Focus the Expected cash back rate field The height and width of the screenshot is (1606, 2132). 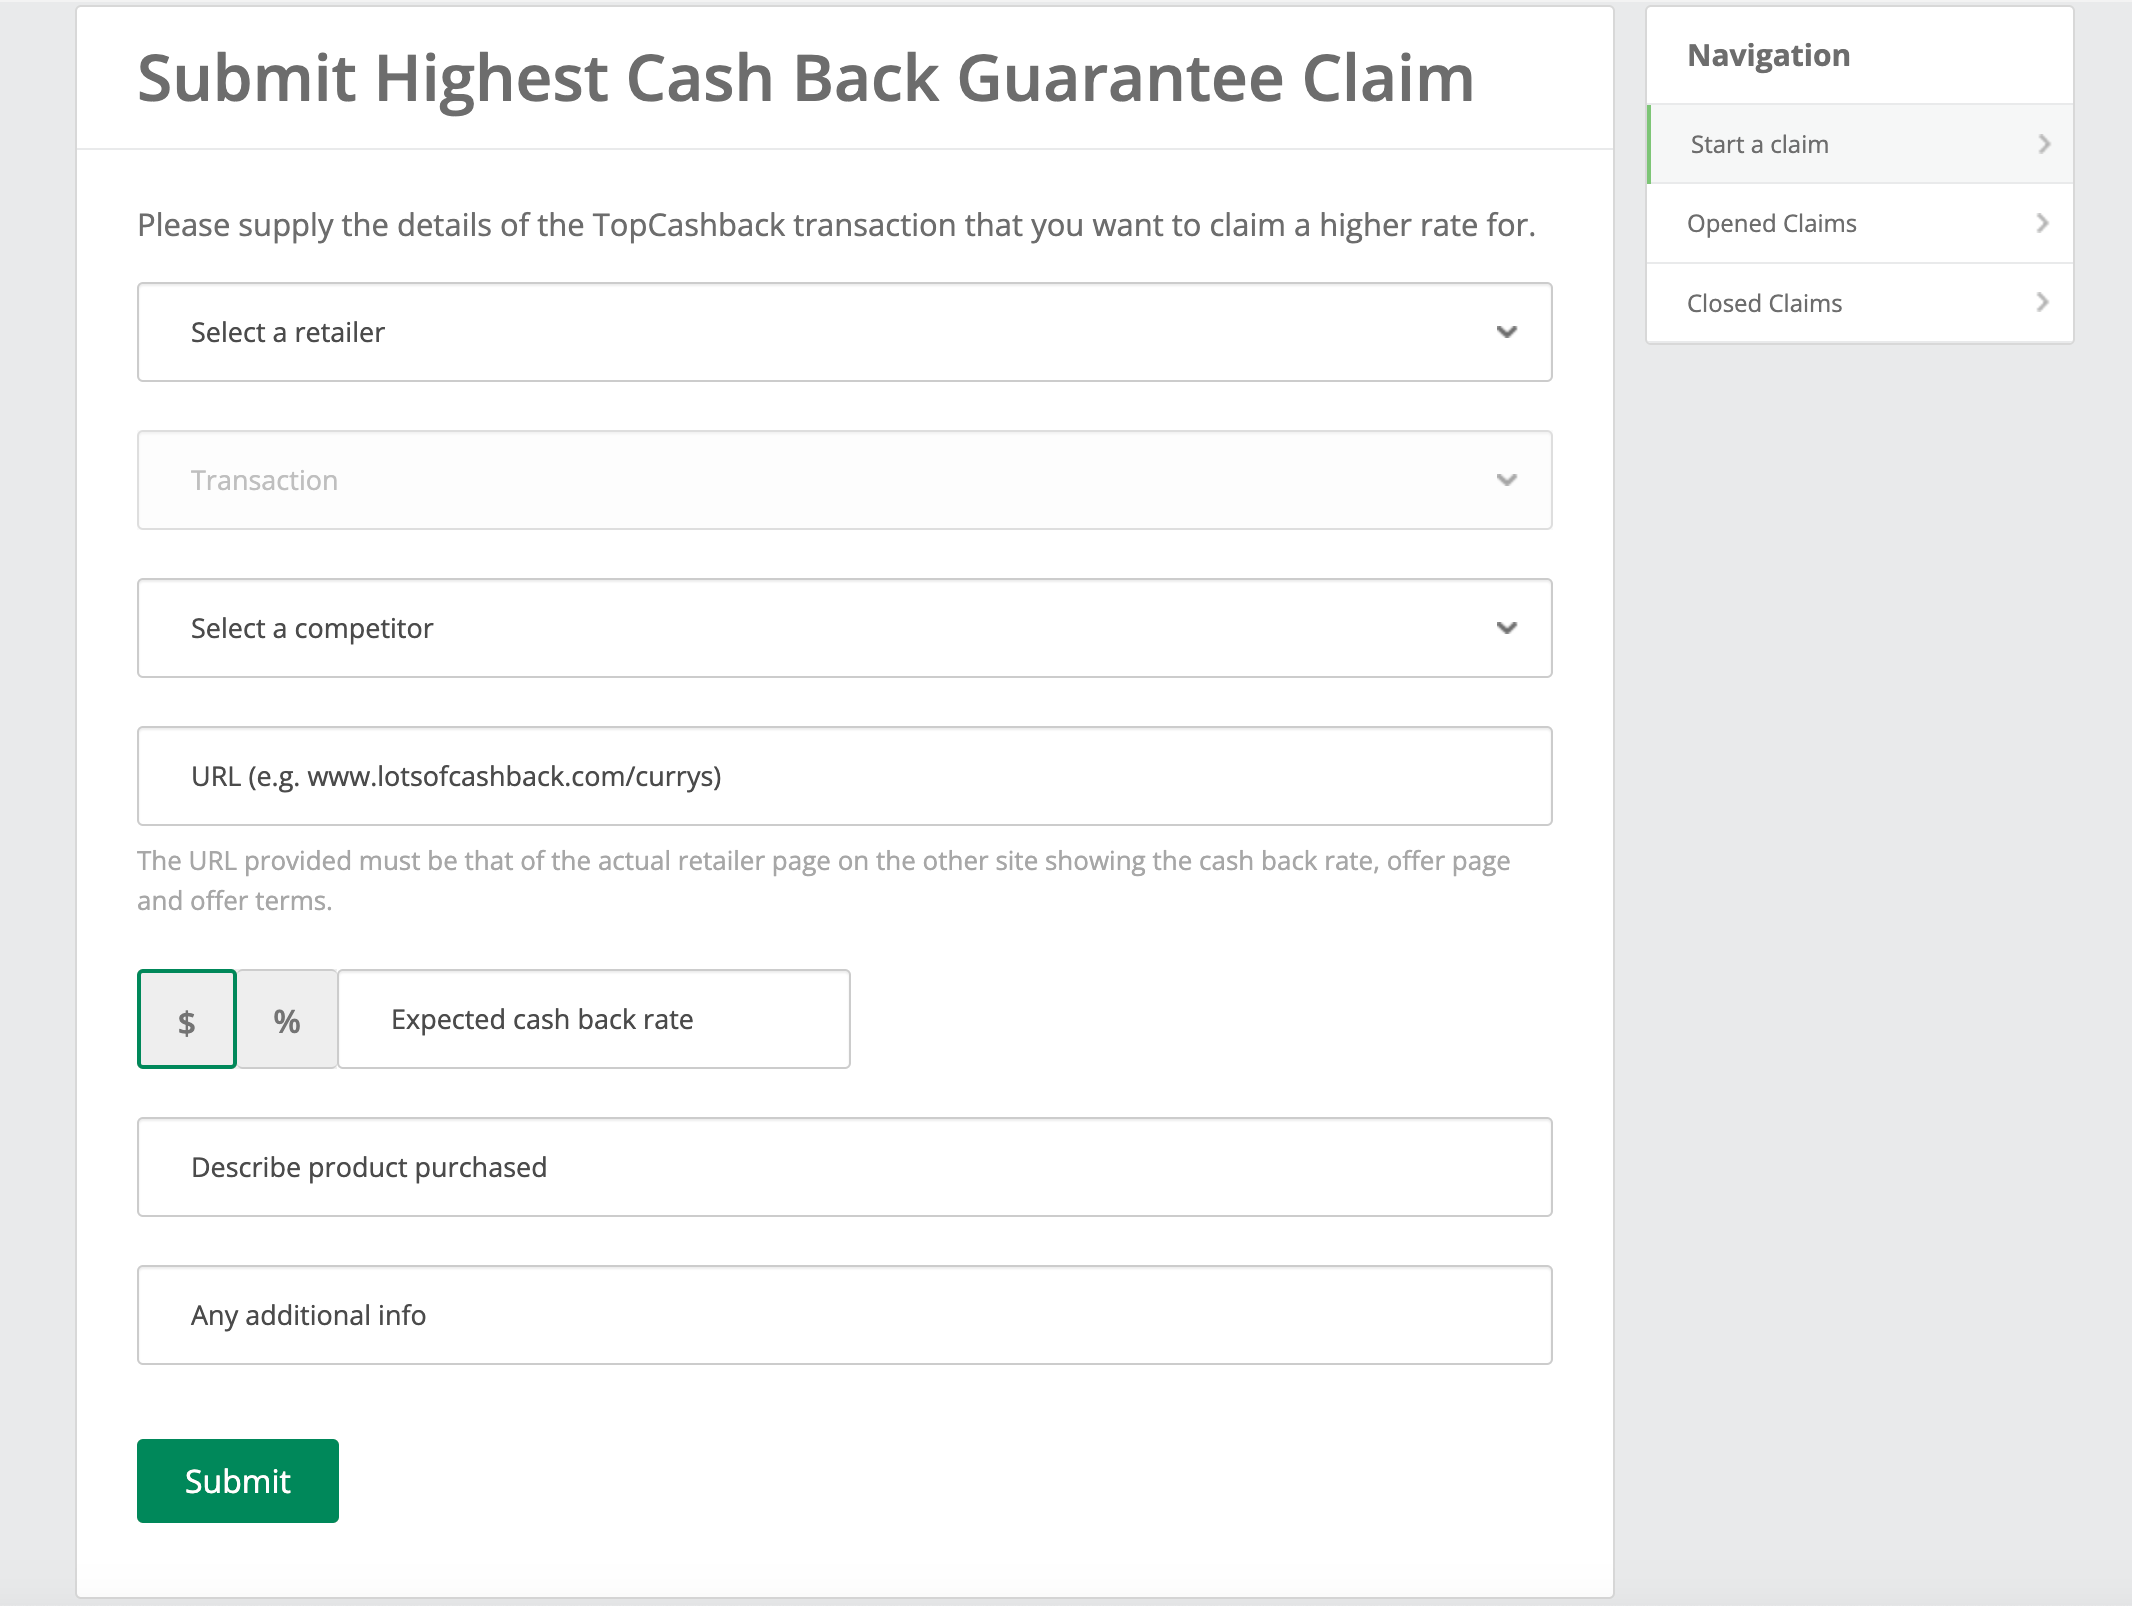[x=593, y=1020]
